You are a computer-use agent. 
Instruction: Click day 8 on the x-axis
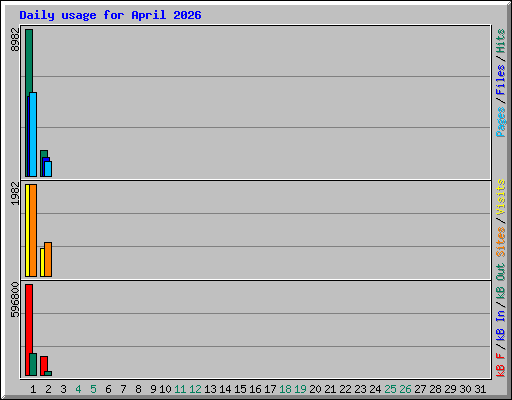click(138, 389)
